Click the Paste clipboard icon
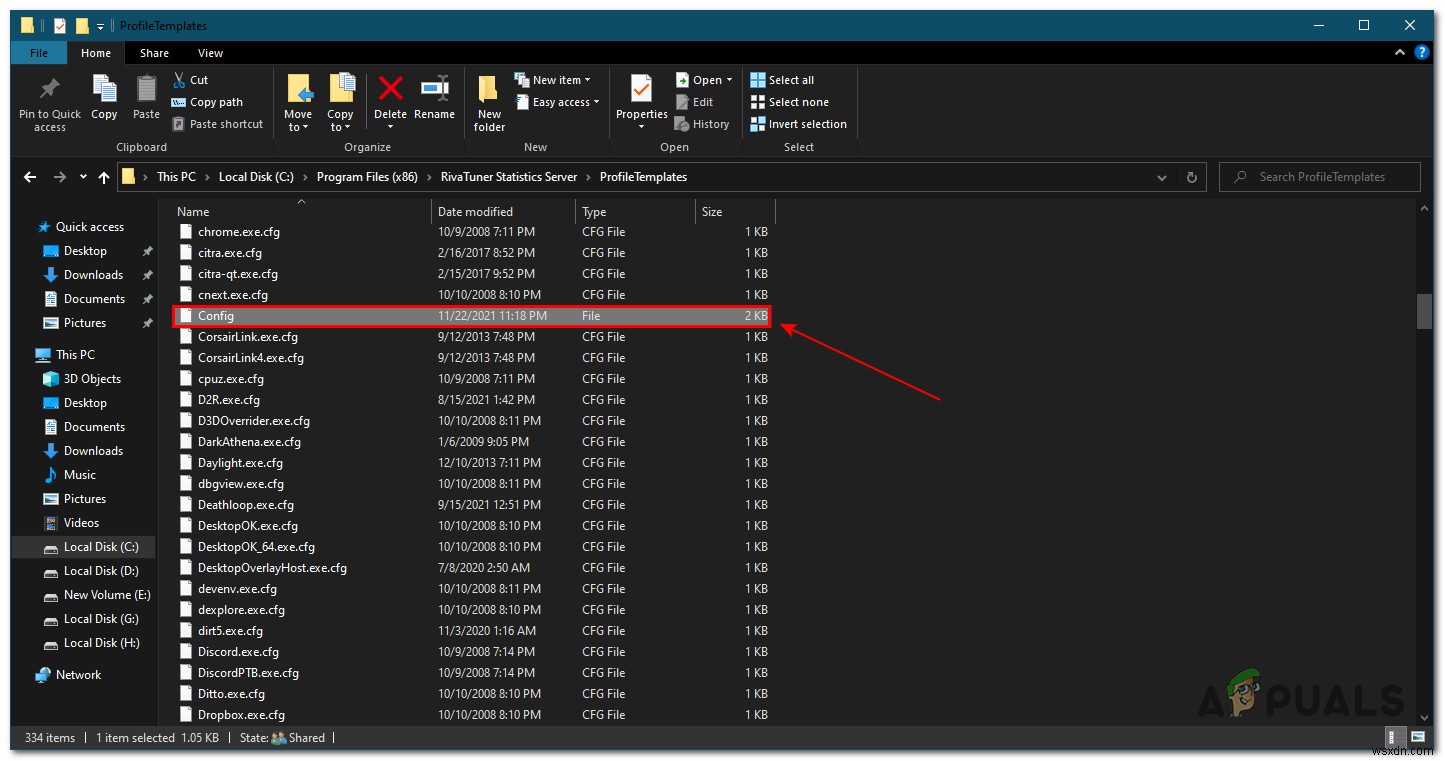Screen dimensions: 1445x761 pyautogui.click(x=146, y=90)
